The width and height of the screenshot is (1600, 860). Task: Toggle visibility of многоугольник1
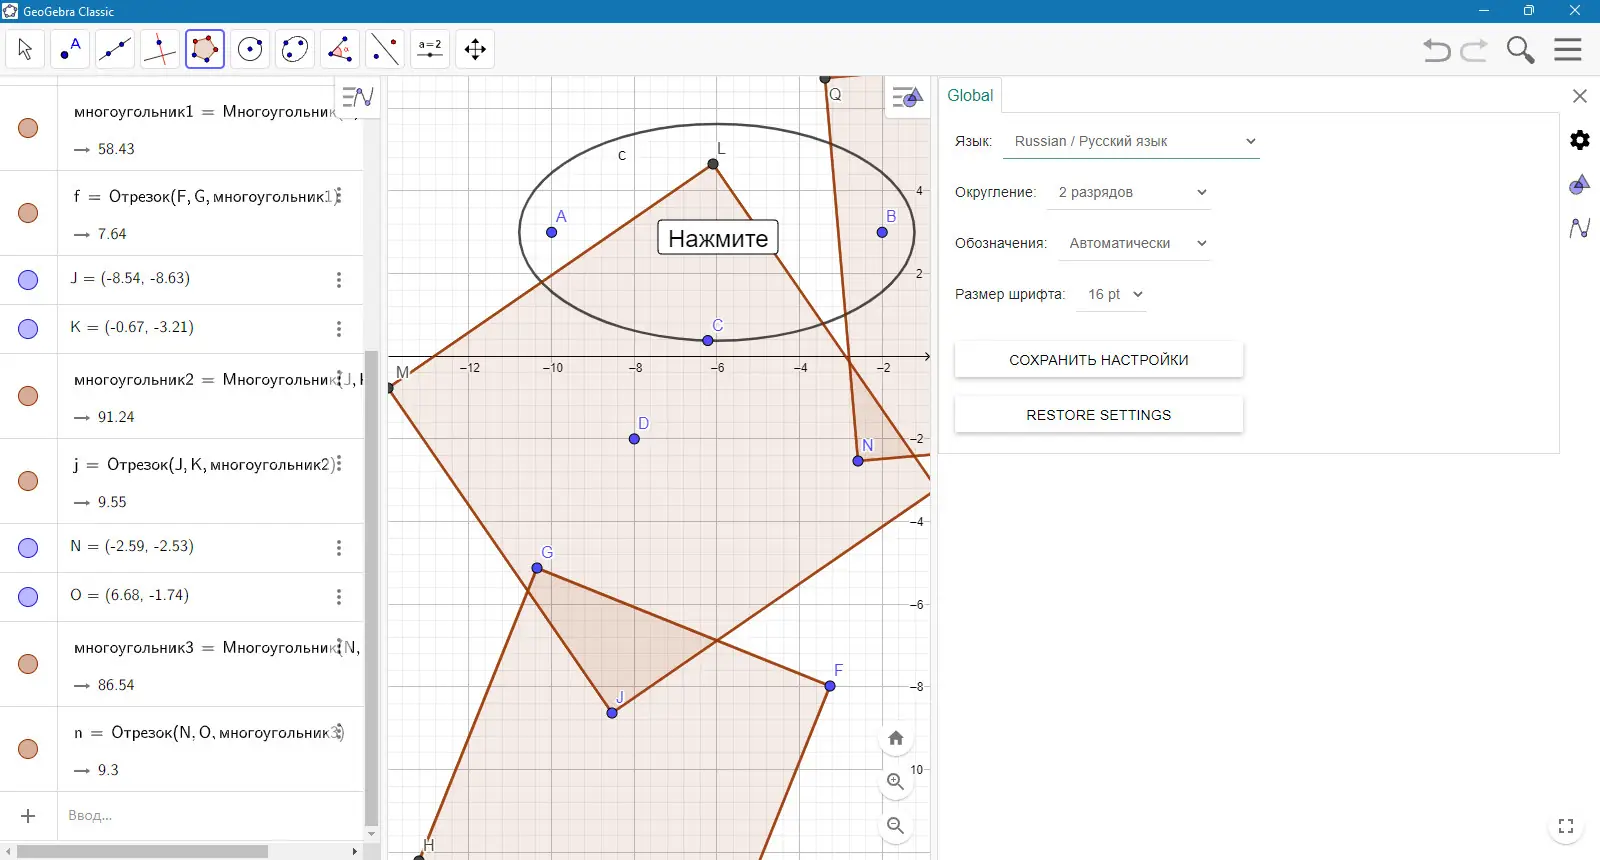coord(28,128)
